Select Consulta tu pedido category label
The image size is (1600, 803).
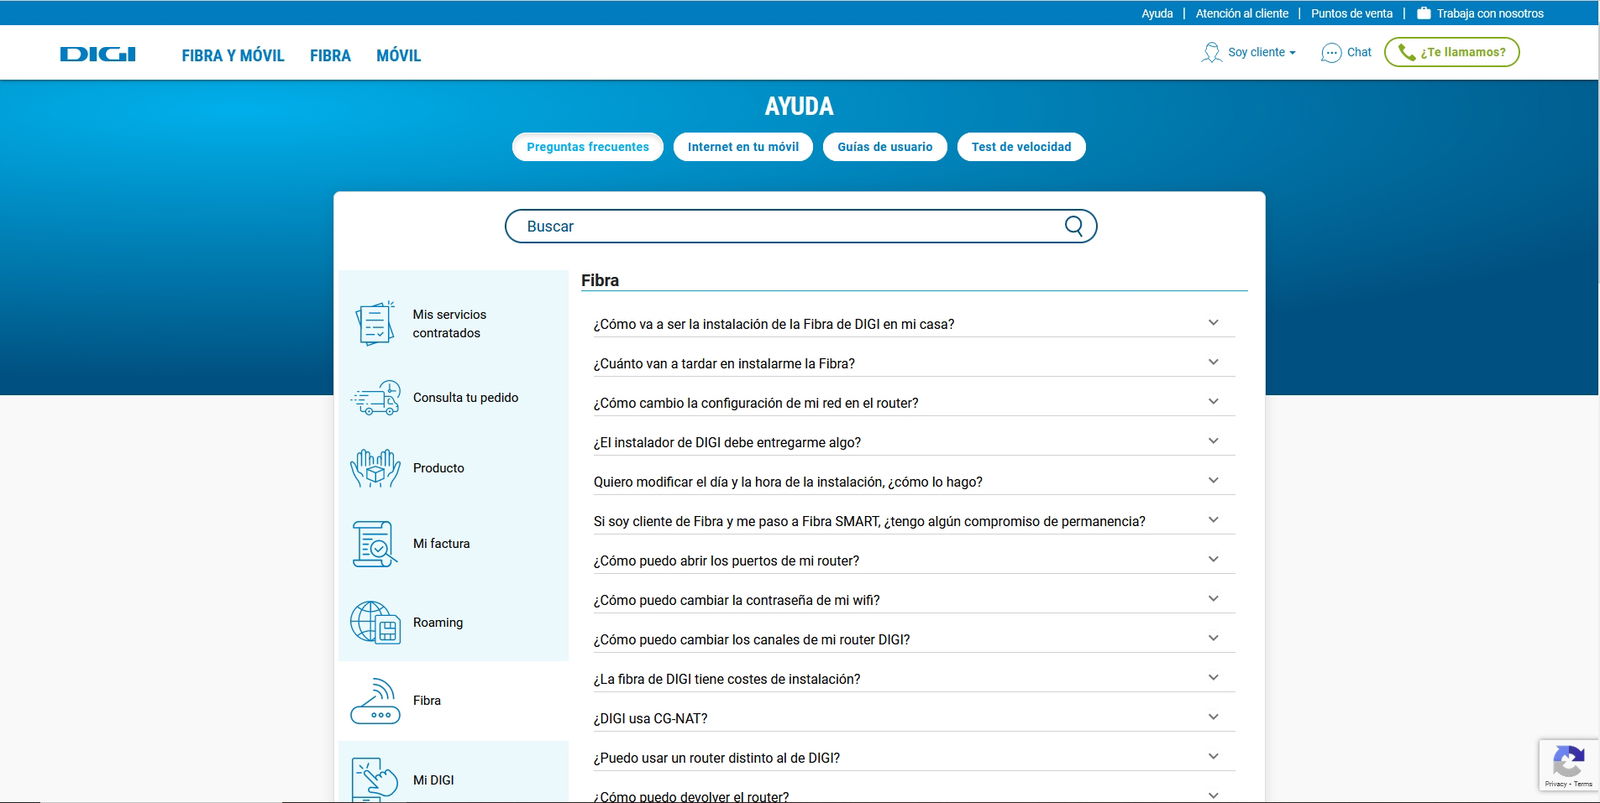466,398
